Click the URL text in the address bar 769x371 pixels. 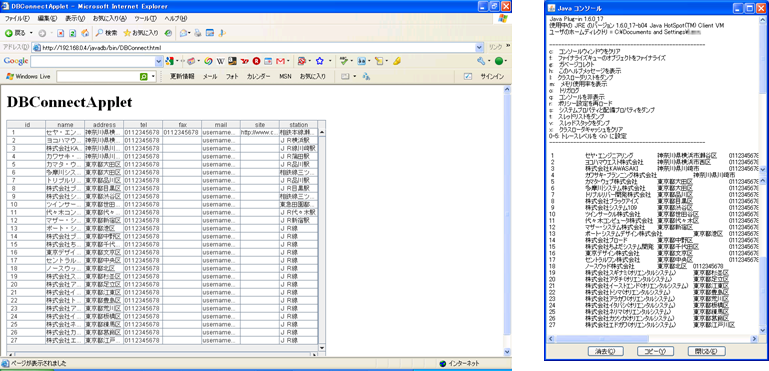(102, 48)
